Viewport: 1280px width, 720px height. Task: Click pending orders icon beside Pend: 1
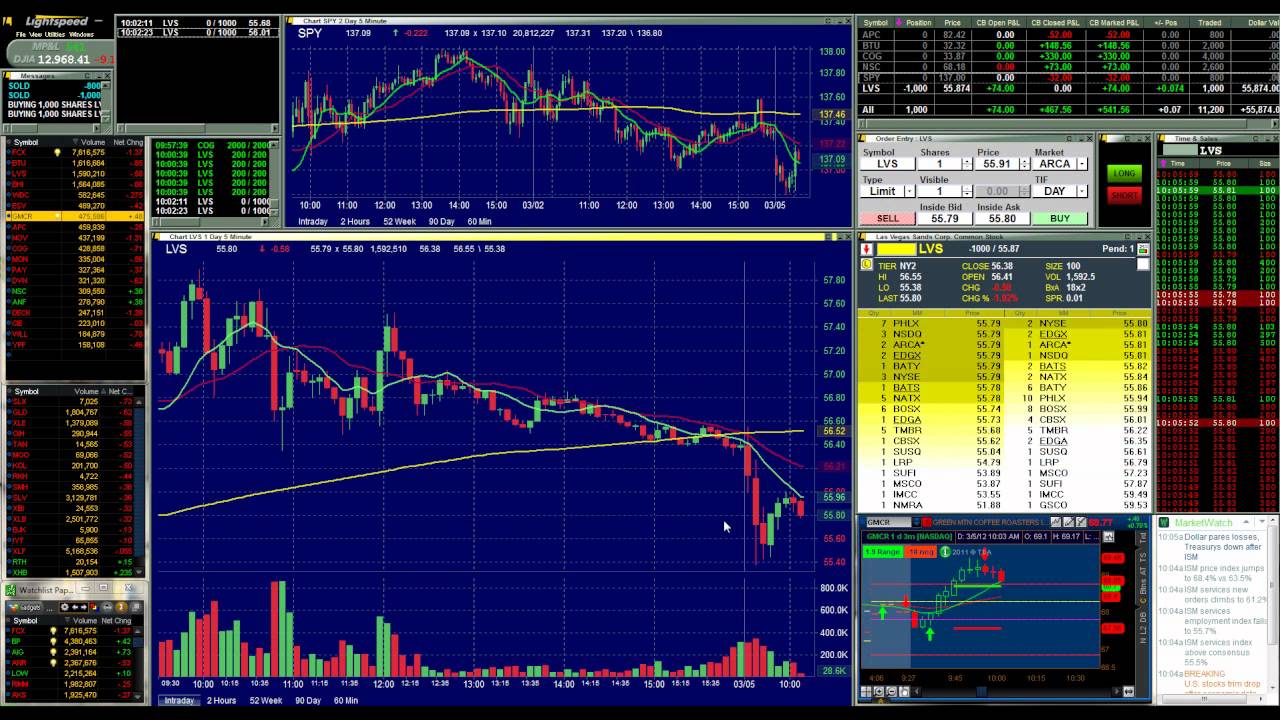[x=1143, y=249]
